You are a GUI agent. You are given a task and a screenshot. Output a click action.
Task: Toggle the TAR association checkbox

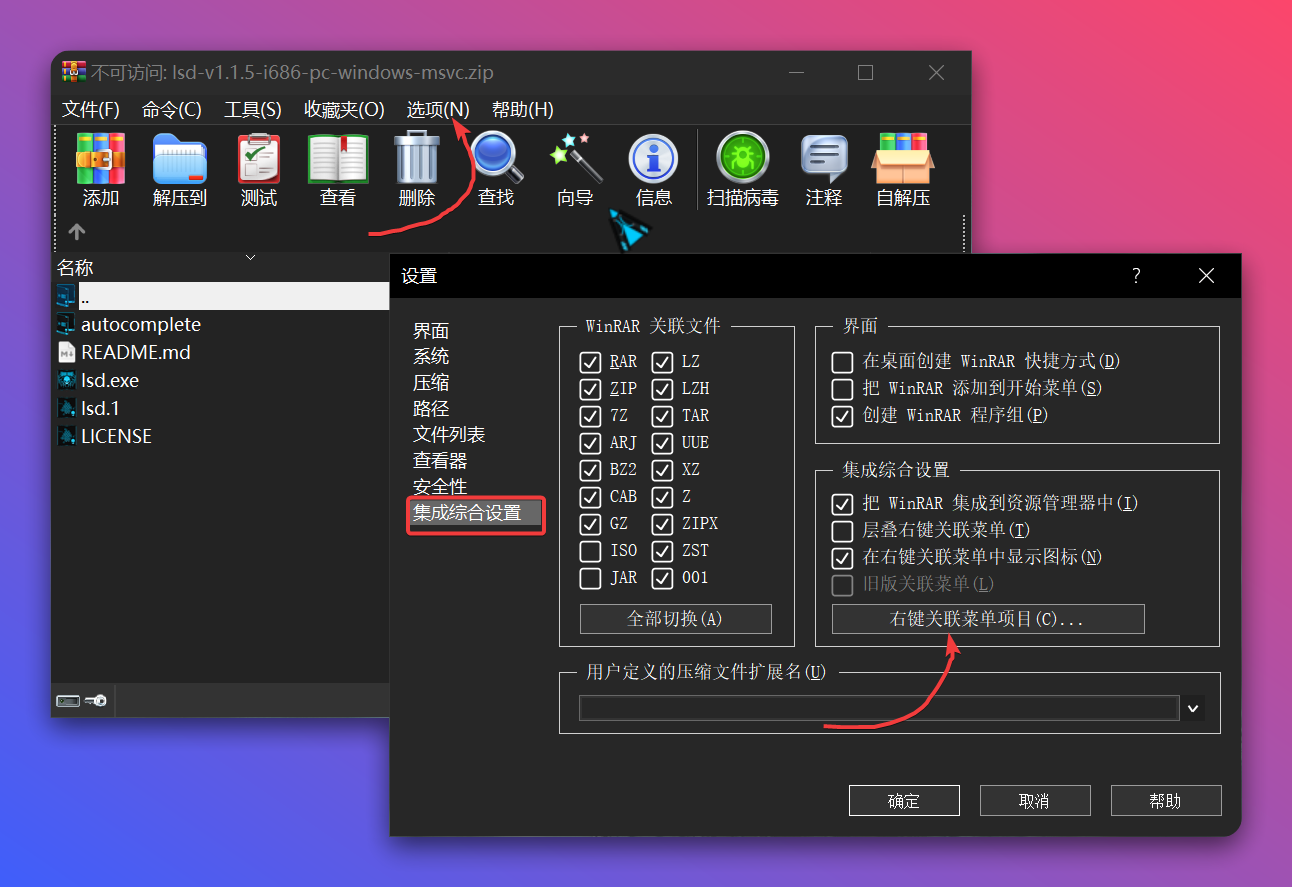662,415
